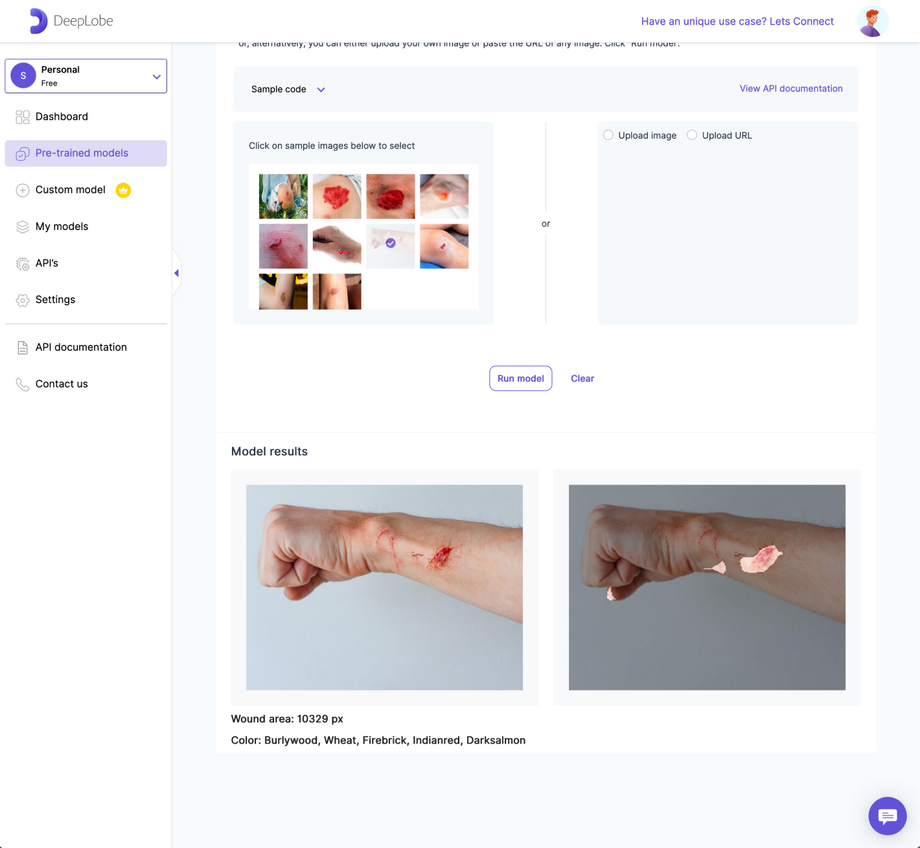
Task: Click the API's gear icon in sidebar
Action: [x=22, y=263]
